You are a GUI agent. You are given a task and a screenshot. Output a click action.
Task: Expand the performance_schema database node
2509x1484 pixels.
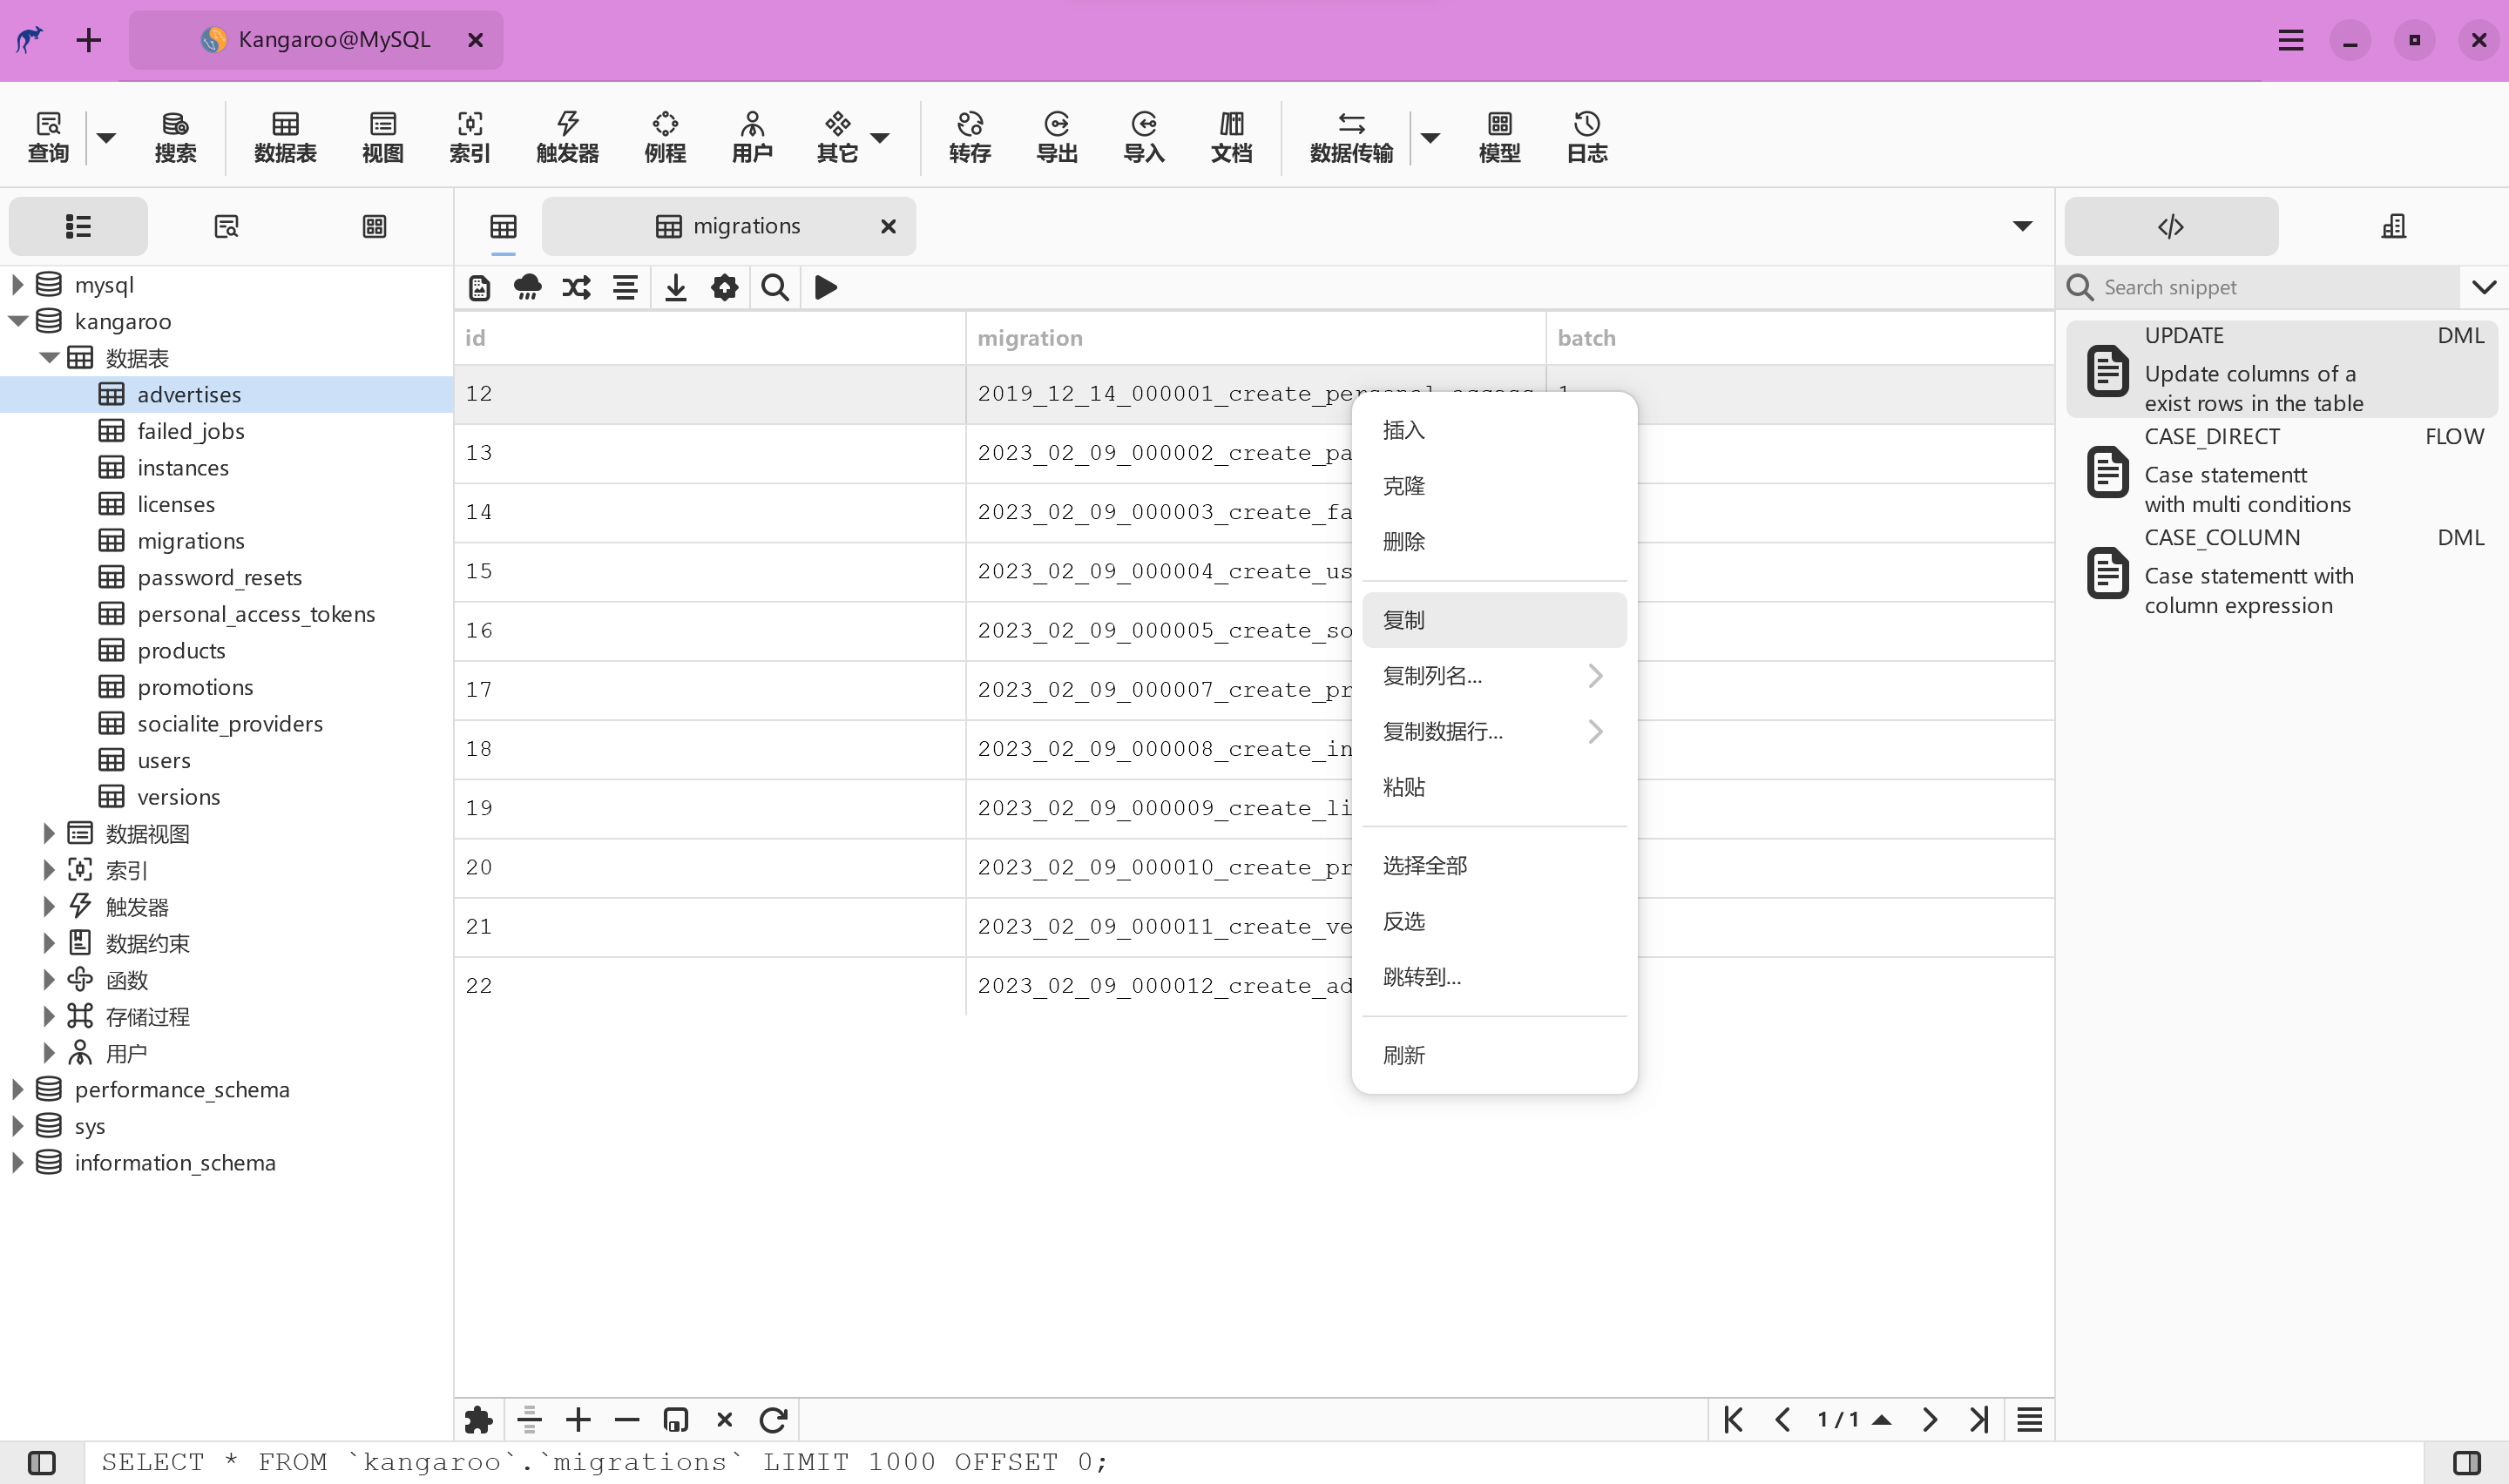click(17, 1089)
